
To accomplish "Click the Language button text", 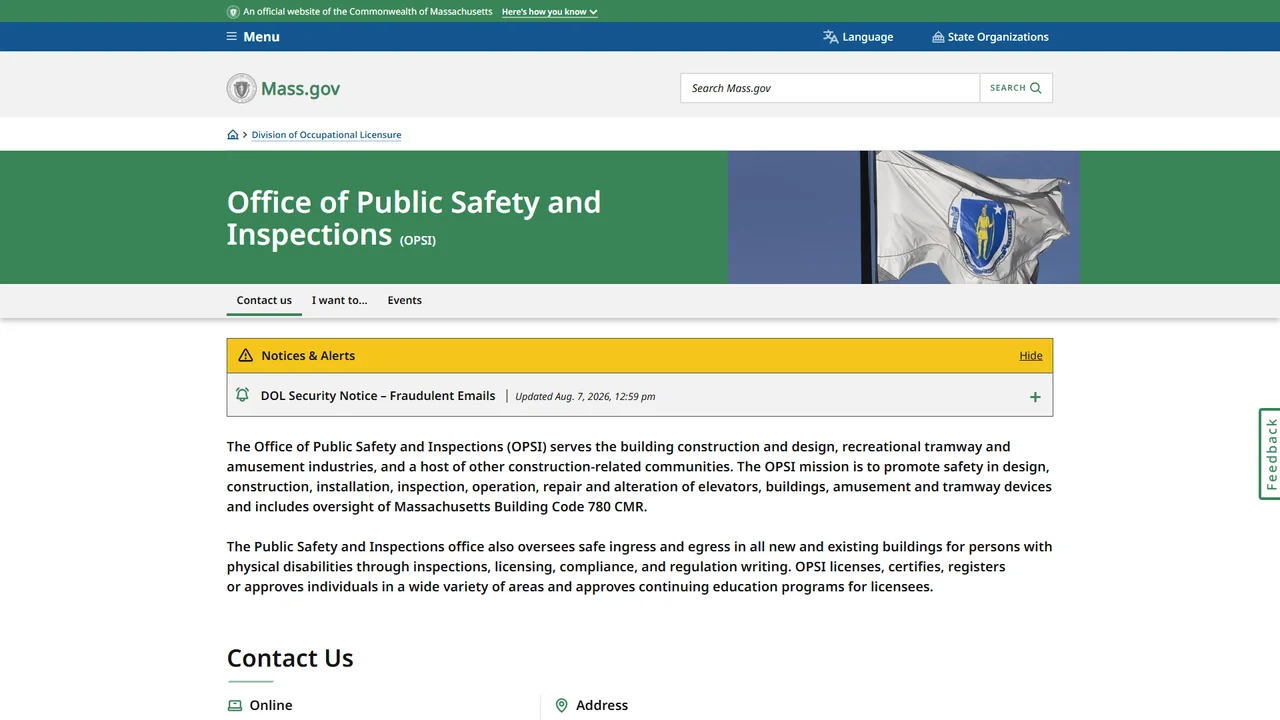I will click(868, 37).
